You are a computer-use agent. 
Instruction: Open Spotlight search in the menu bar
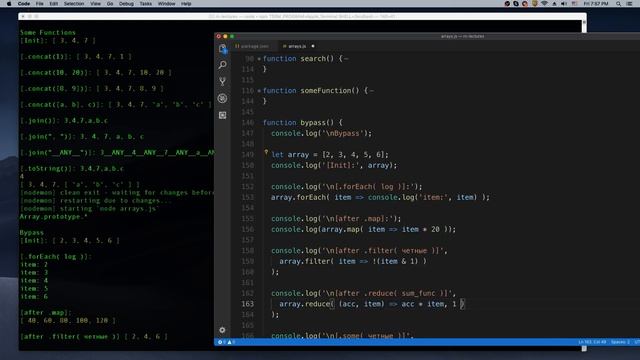pos(619,4)
